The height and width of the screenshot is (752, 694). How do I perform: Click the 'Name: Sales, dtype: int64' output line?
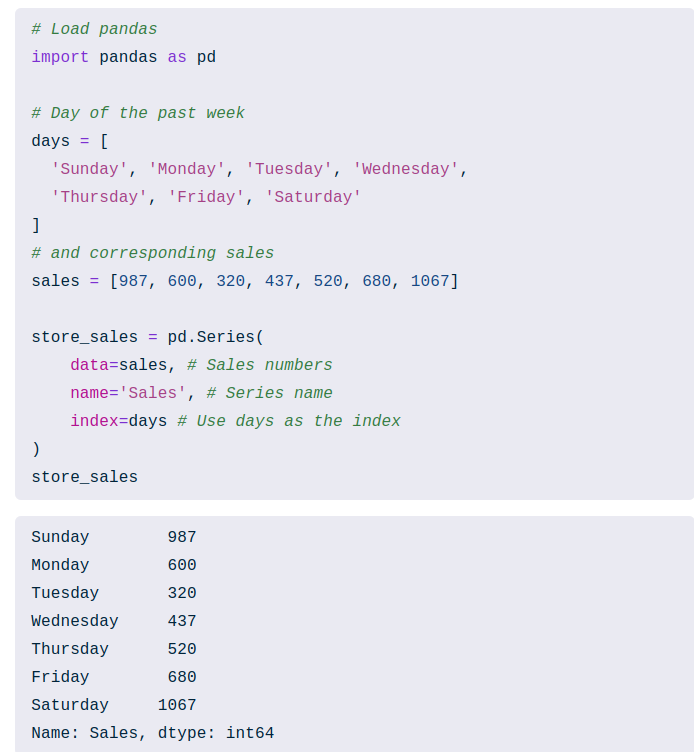pyautogui.click(x=152, y=733)
